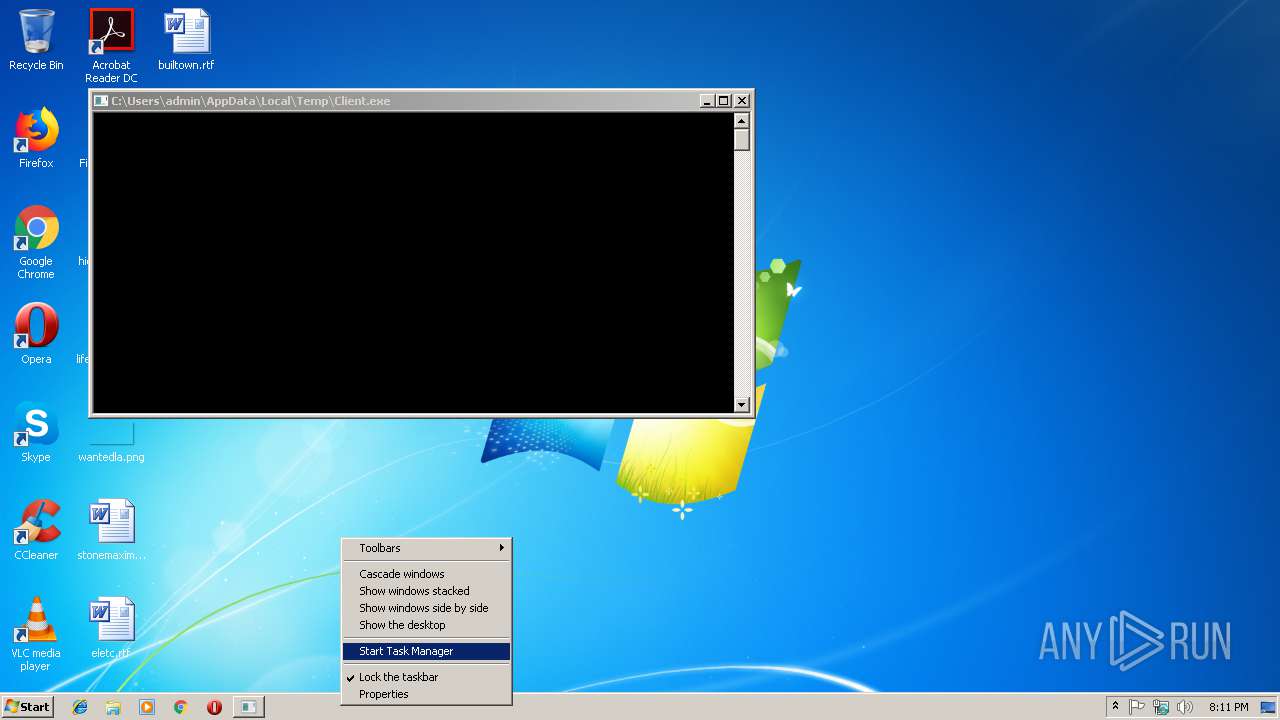This screenshot has width=1280, height=720.
Task: Choose Show the desktop menu entry
Action: click(426, 625)
